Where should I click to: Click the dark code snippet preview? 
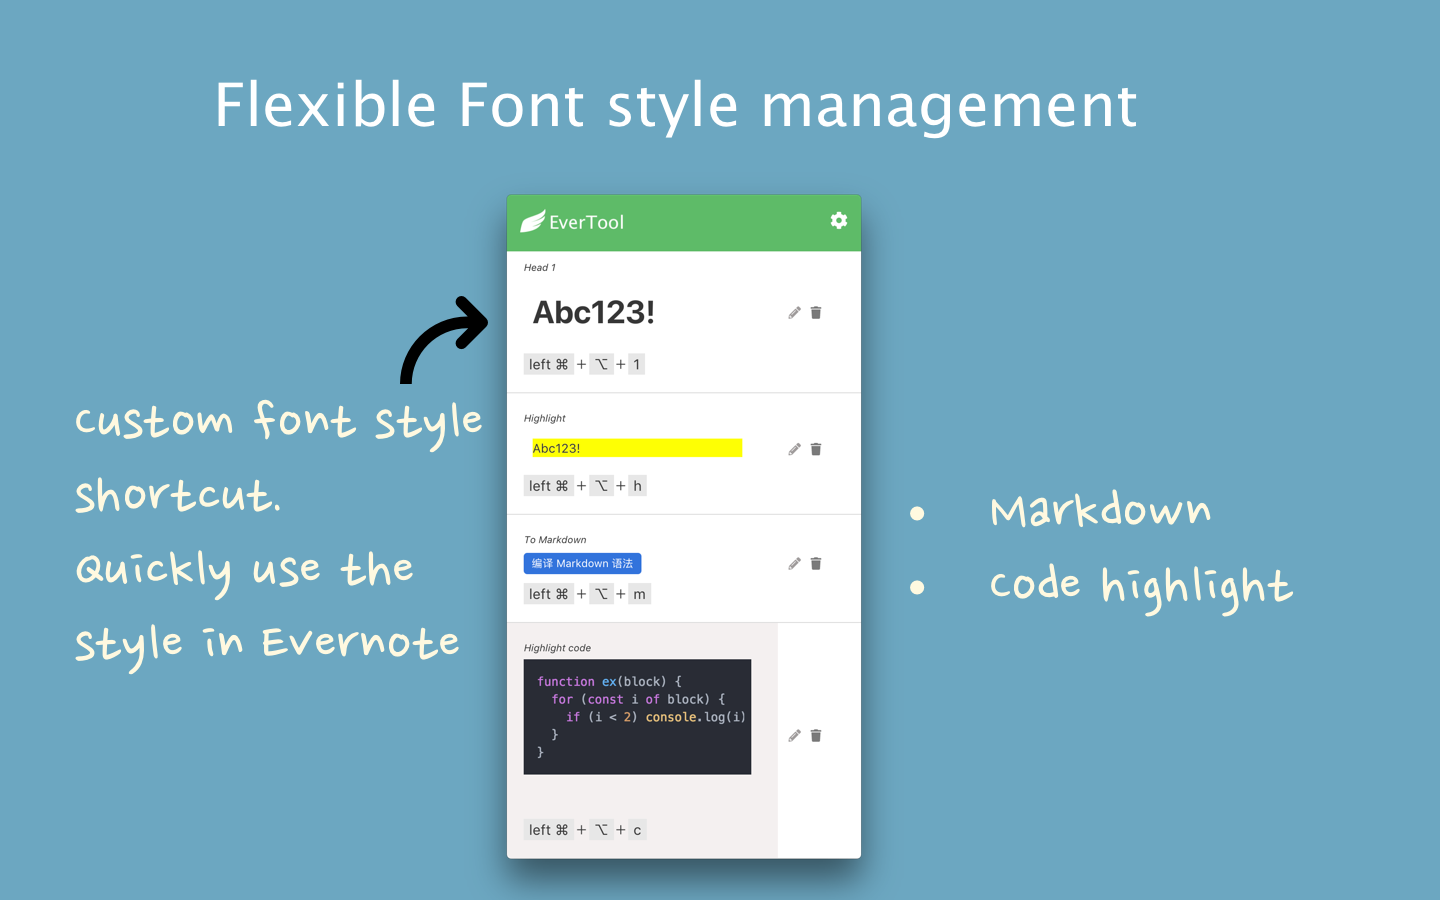click(x=637, y=716)
